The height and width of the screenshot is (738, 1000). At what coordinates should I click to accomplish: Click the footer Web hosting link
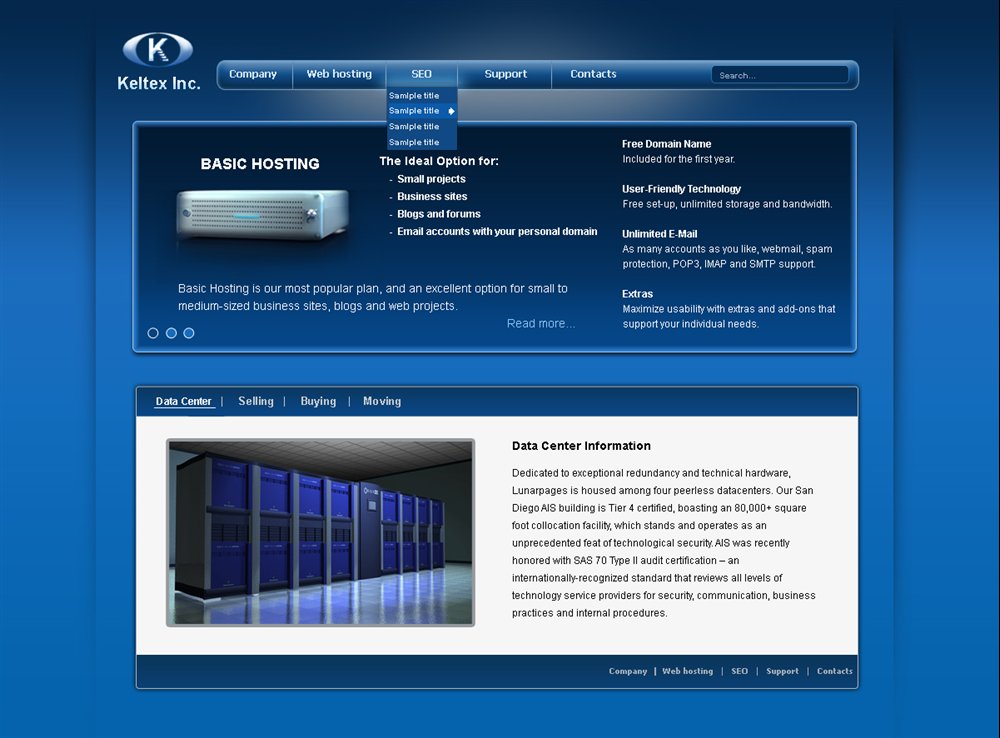coord(688,671)
